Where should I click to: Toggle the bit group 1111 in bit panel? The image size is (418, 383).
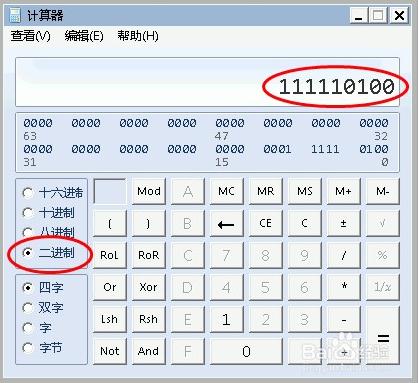point(325,149)
